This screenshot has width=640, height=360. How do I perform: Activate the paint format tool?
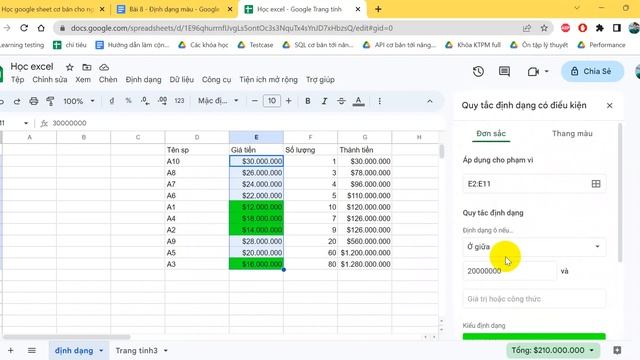pyautogui.click(x=50, y=101)
